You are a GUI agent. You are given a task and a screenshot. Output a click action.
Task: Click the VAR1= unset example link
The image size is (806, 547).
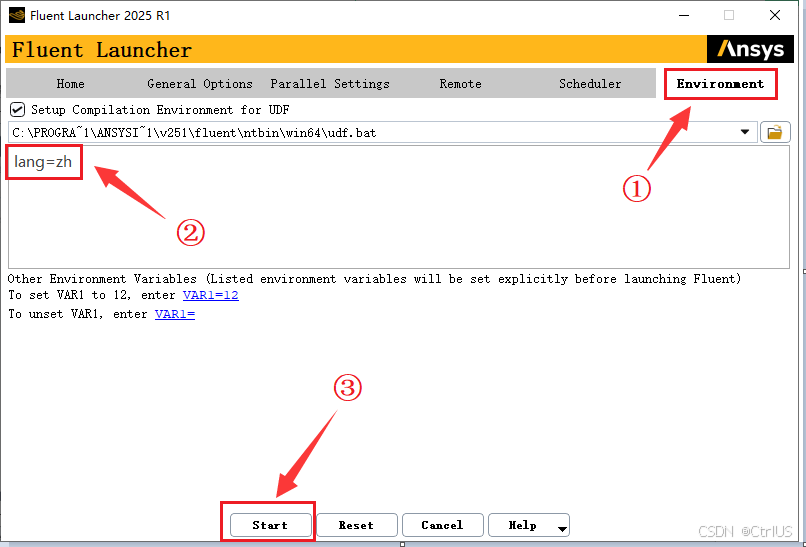(x=175, y=314)
